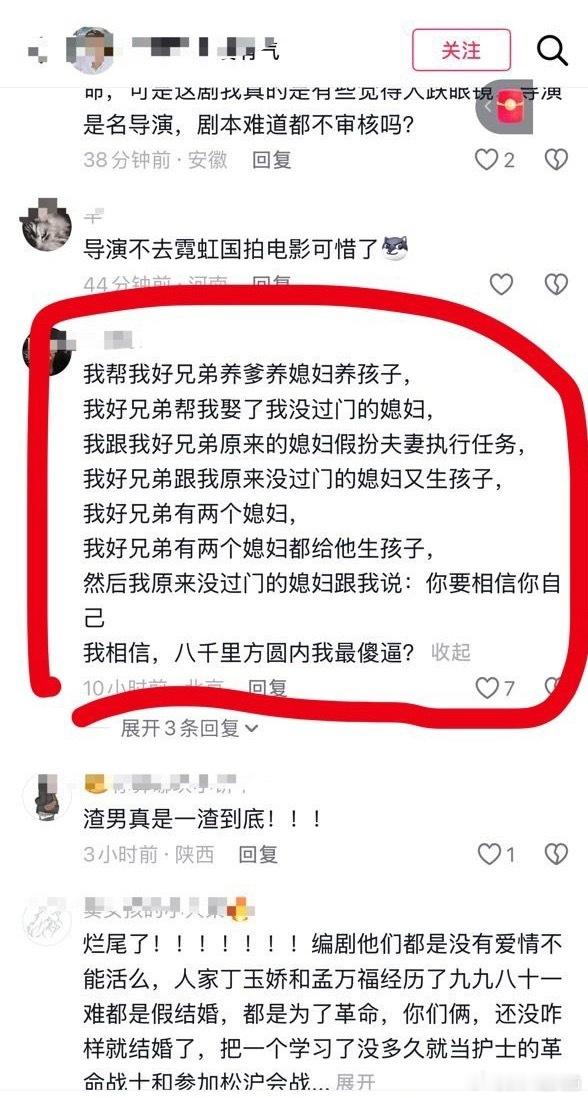Reply to the Beijing 10小时前 comment

click(x=267, y=688)
